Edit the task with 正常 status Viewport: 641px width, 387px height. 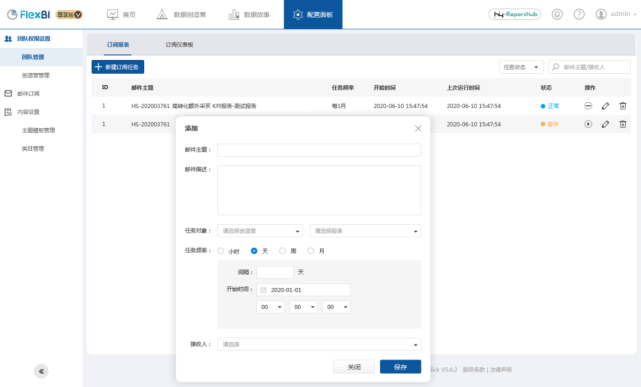coord(605,106)
